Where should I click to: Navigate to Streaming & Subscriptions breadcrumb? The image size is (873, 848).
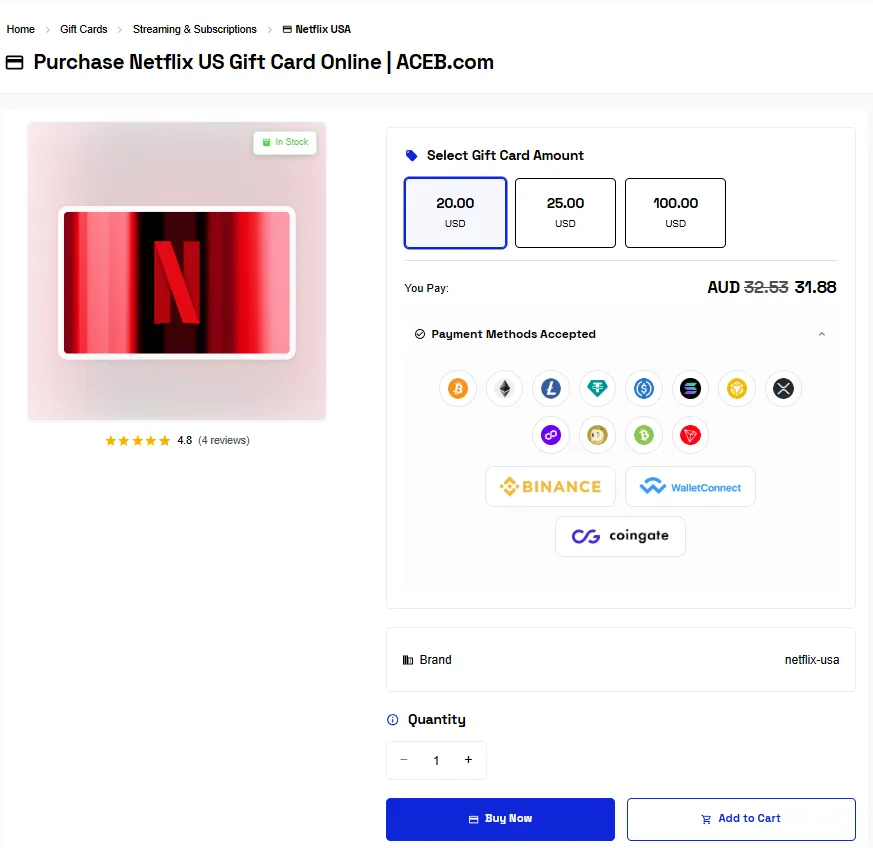[194, 29]
